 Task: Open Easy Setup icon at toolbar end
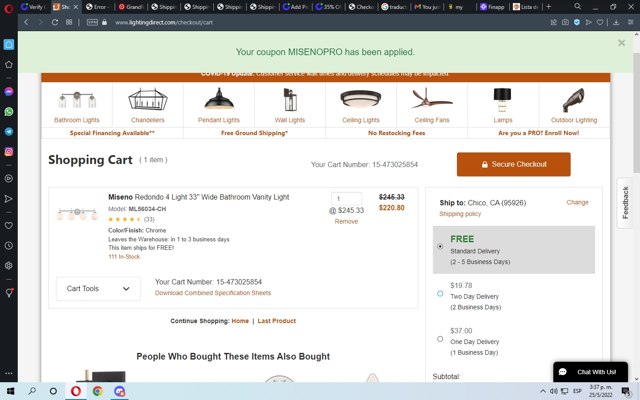point(631,22)
